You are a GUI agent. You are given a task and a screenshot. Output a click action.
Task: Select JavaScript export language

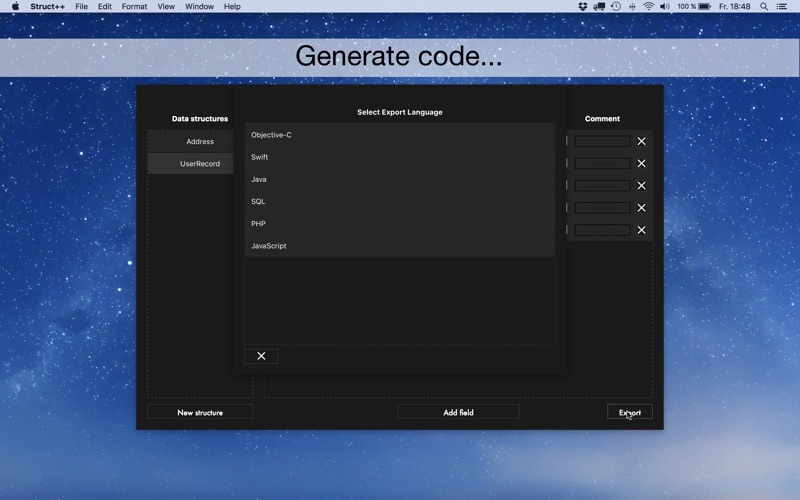click(x=399, y=246)
